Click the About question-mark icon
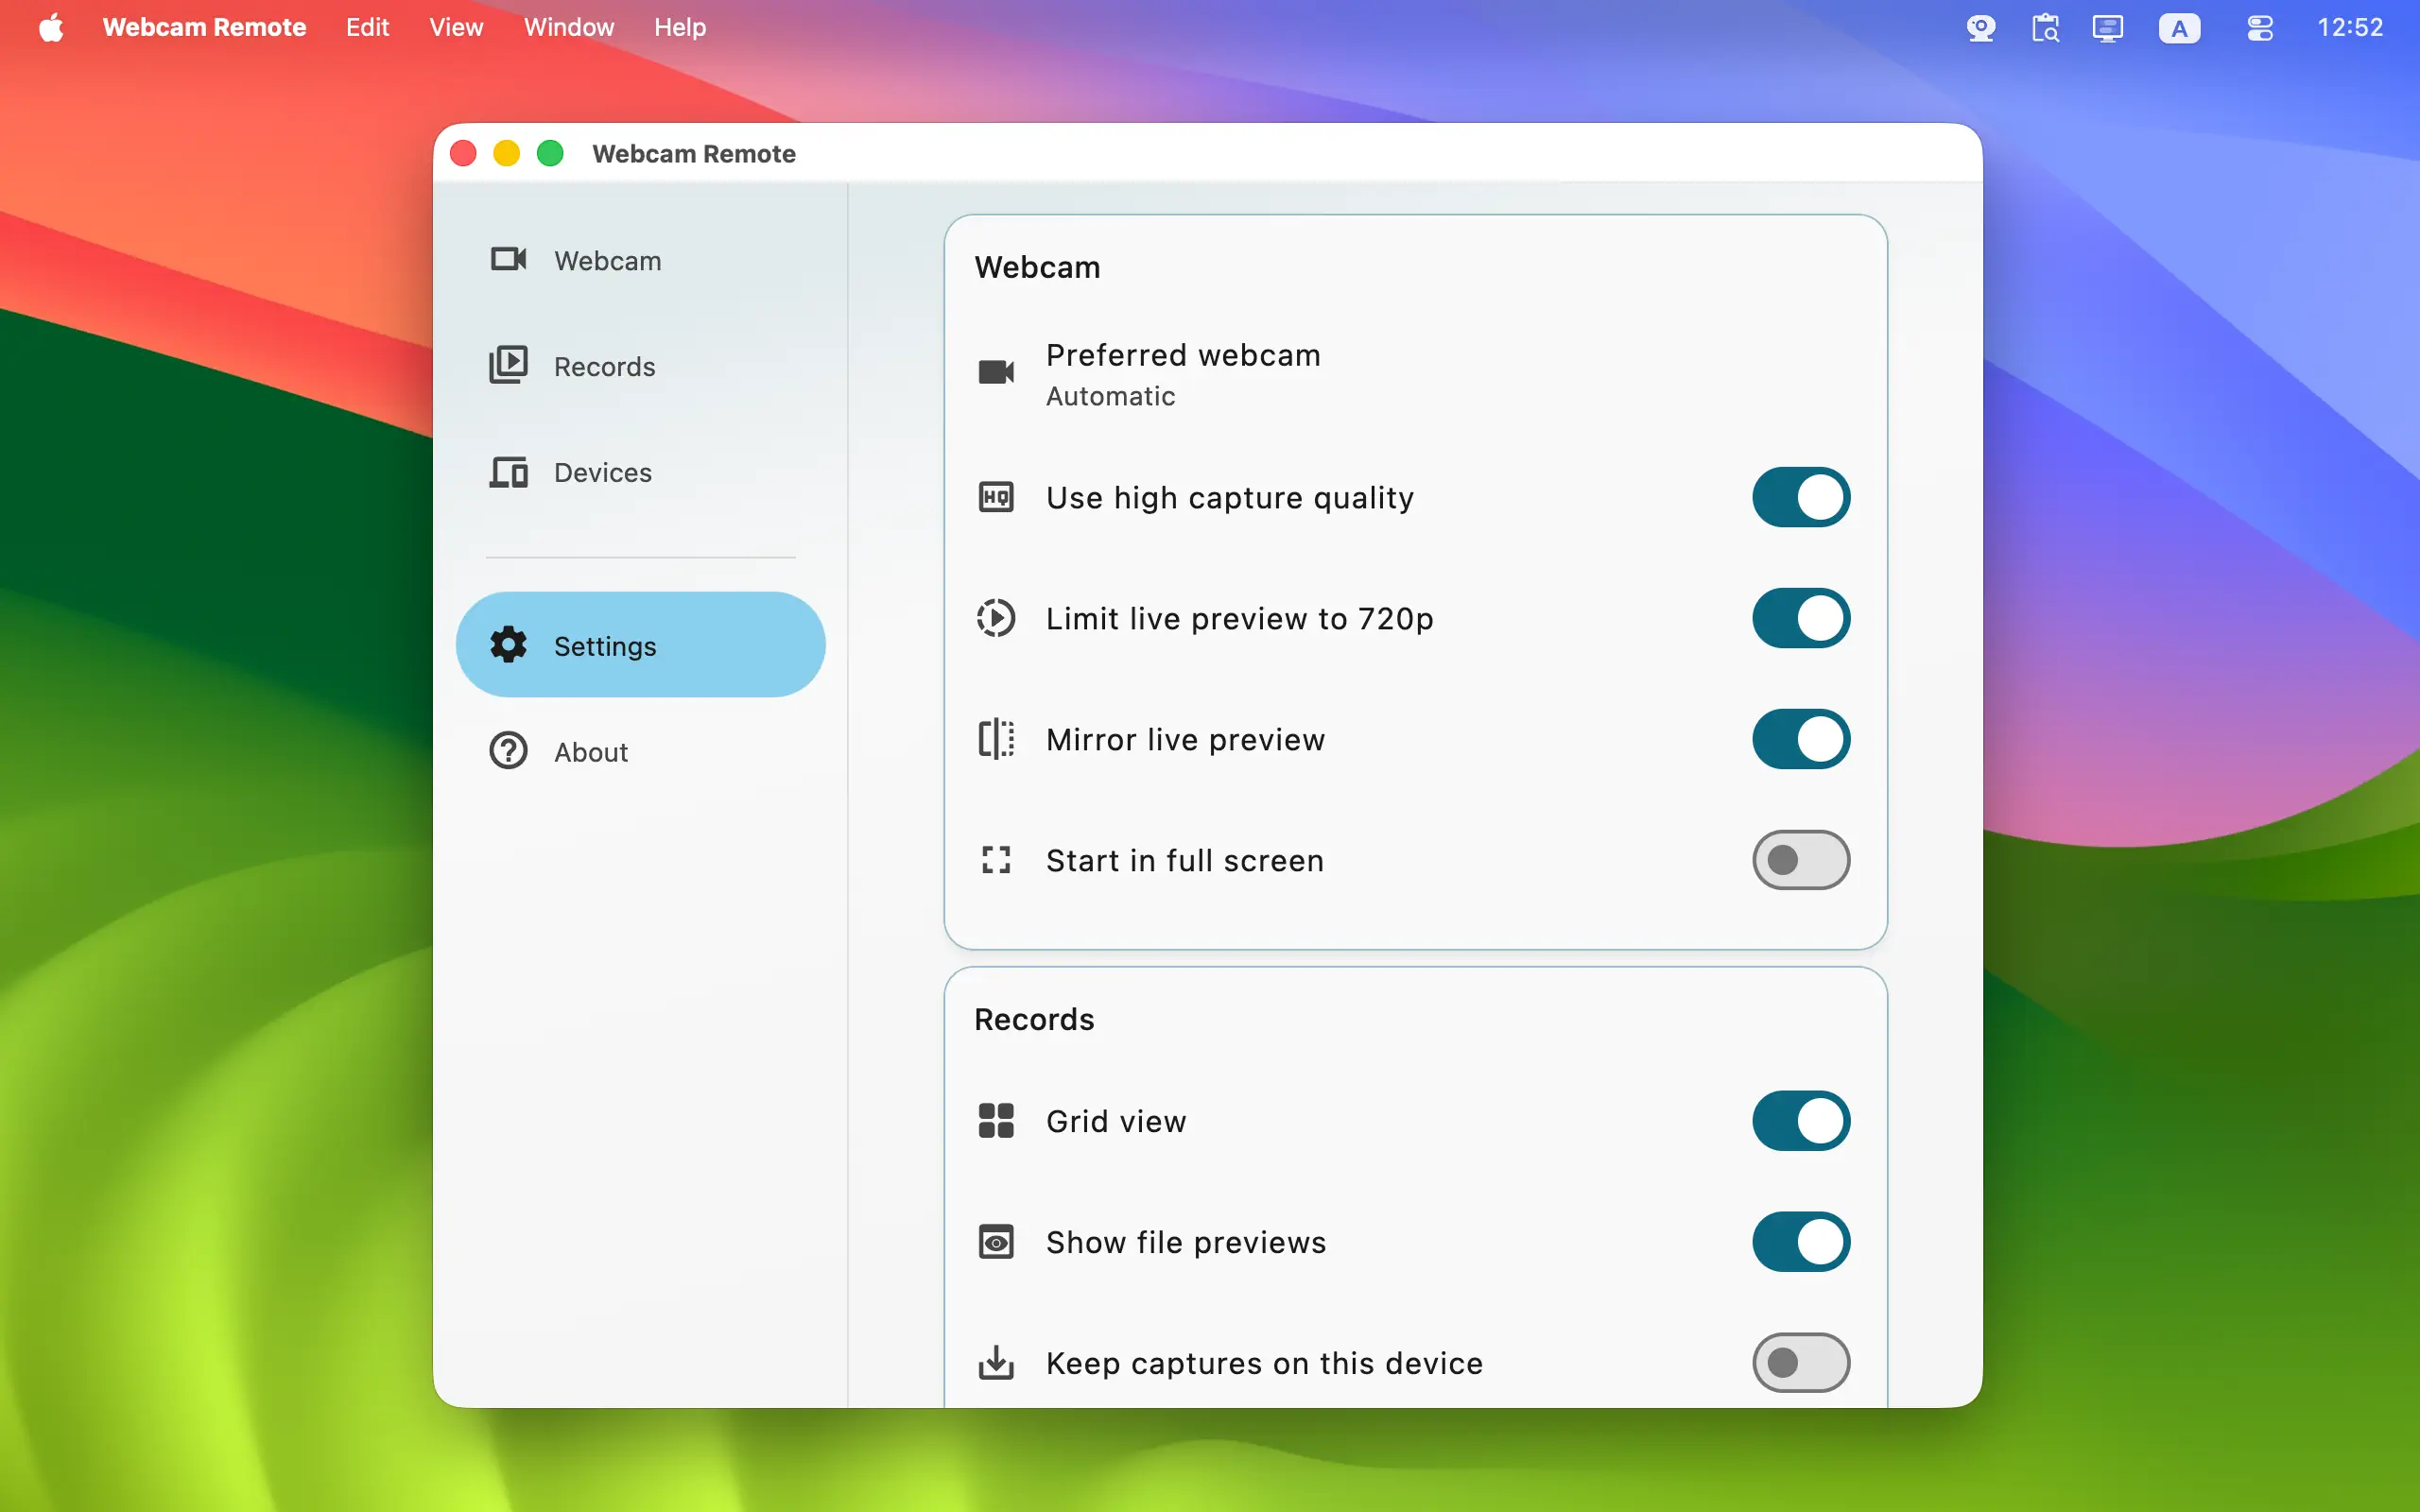 click(x=508, y=751)
